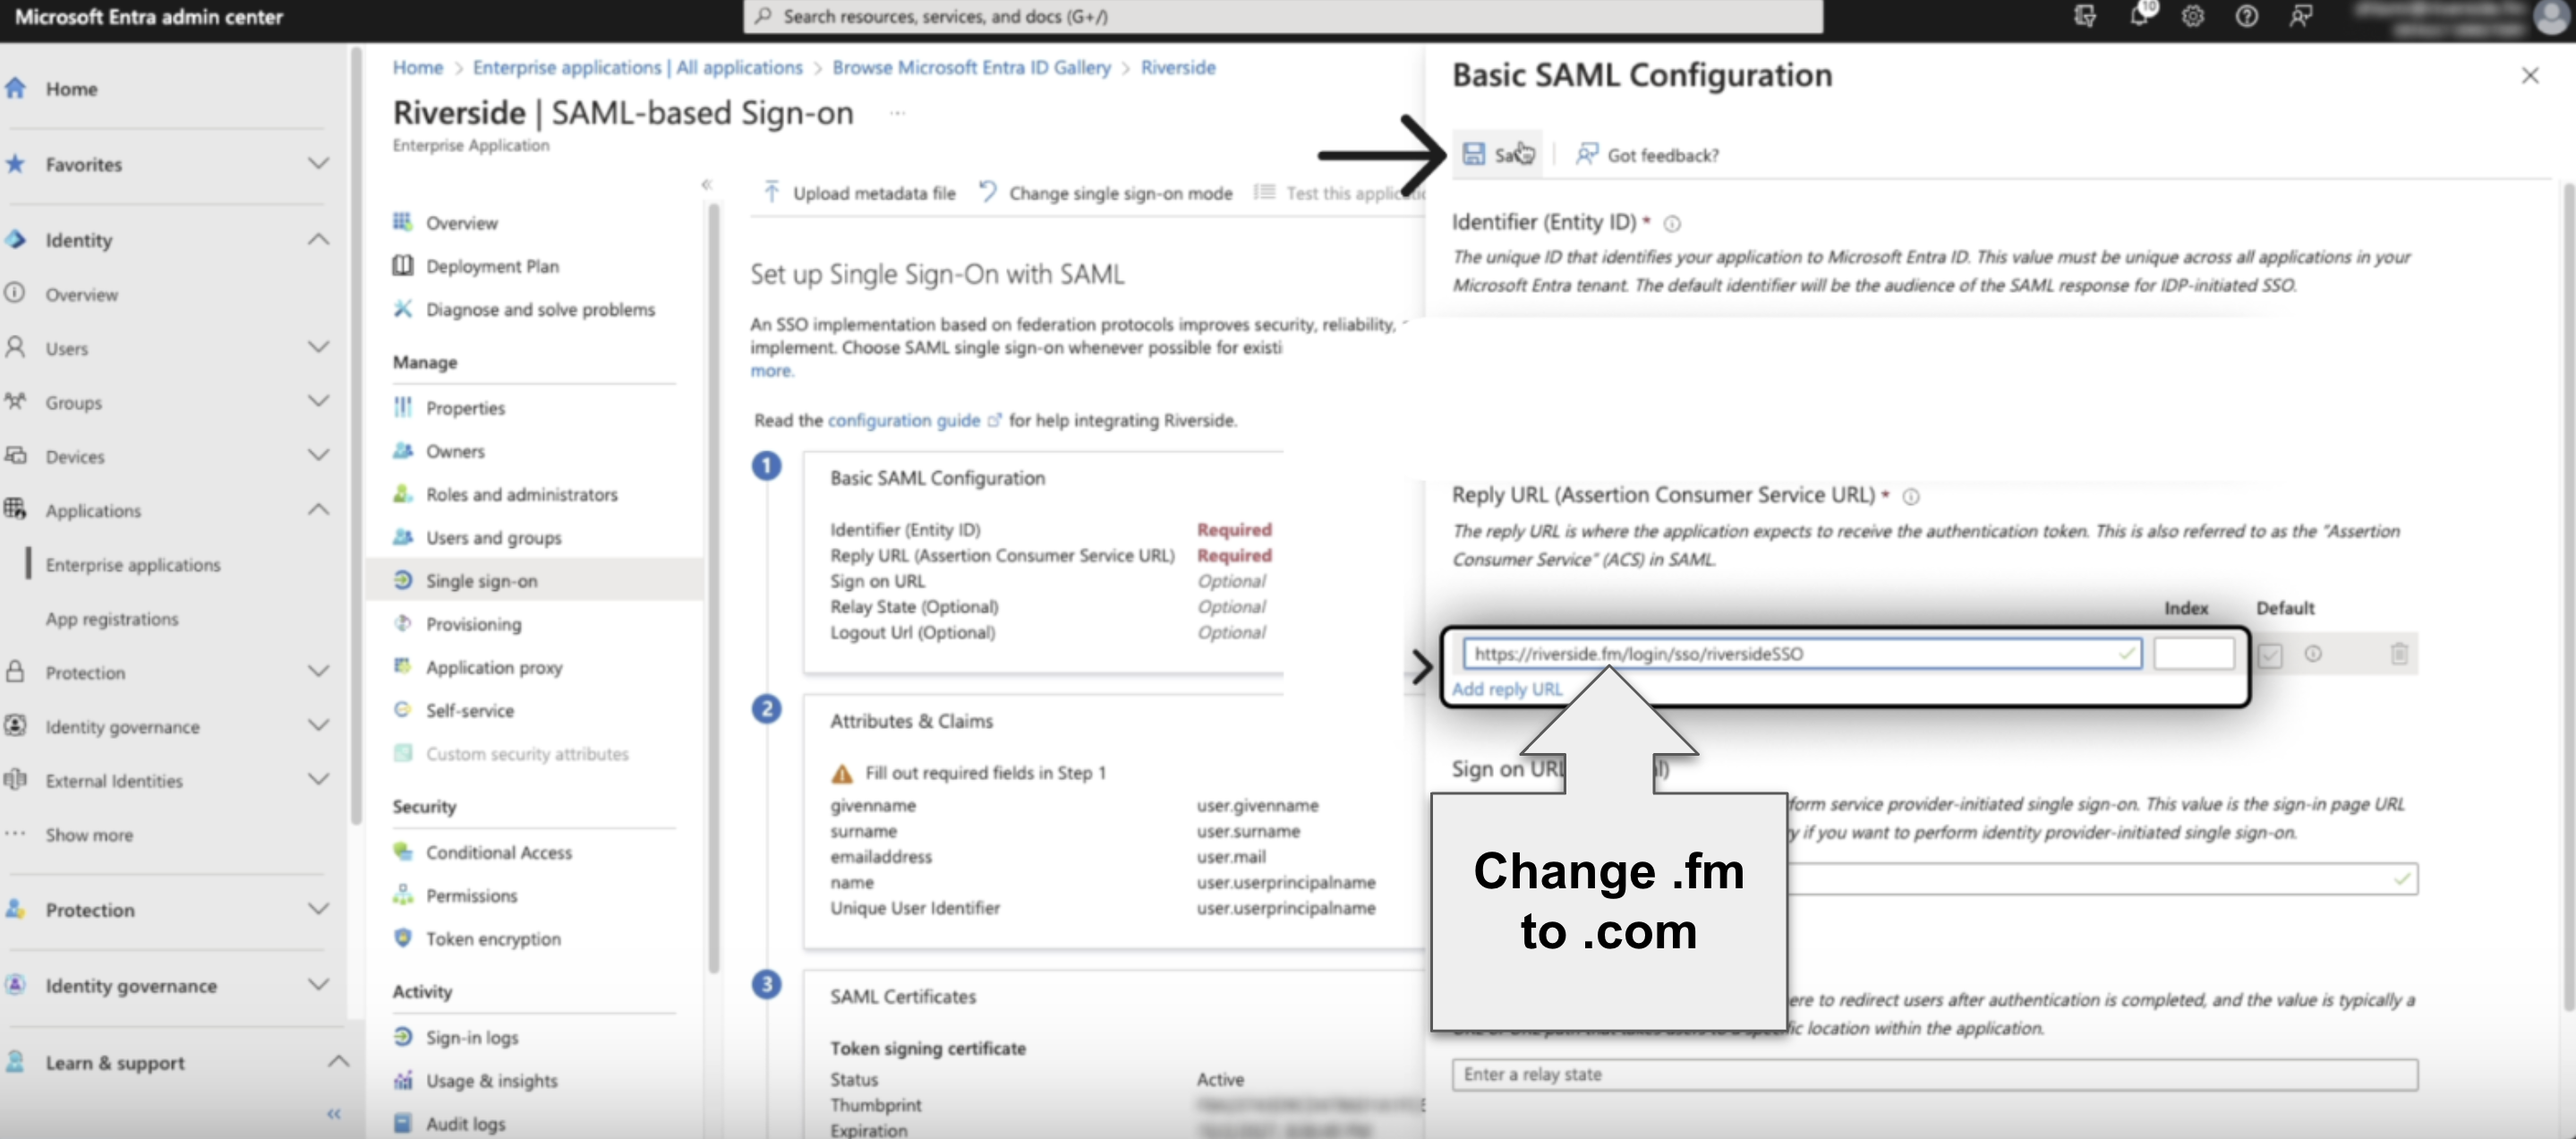Image resolution: width=2576 pixels, height=1139 pixels.
Task: Click the Enter a relay state field
Action: [x=1934, y=1074]
